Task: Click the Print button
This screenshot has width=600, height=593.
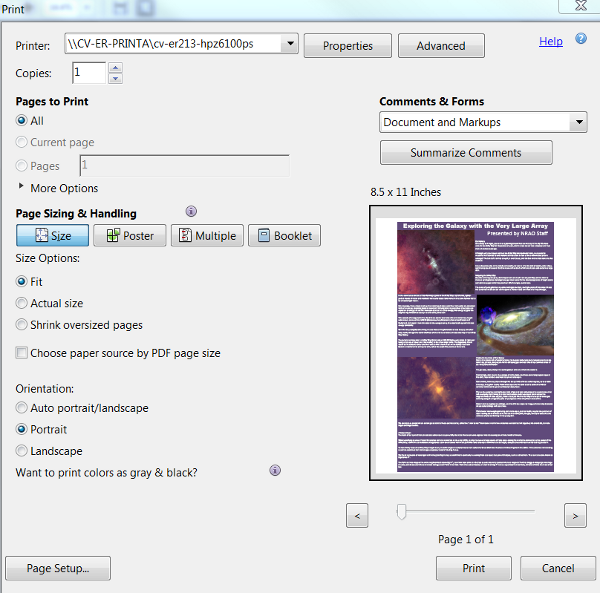Action: tap(473, 568)
